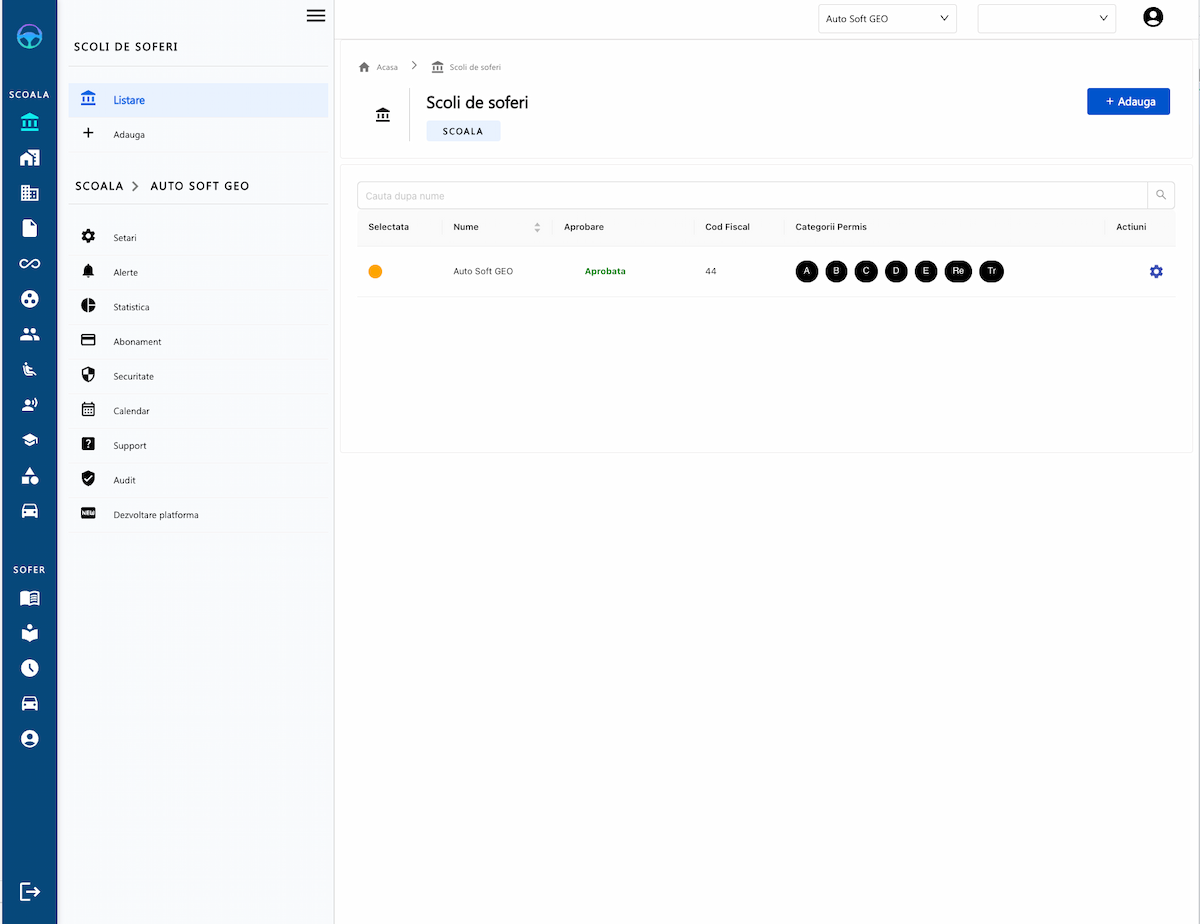Open the empty dropdown in top bar
The image size is (1200, 924).
[1046, 19]
